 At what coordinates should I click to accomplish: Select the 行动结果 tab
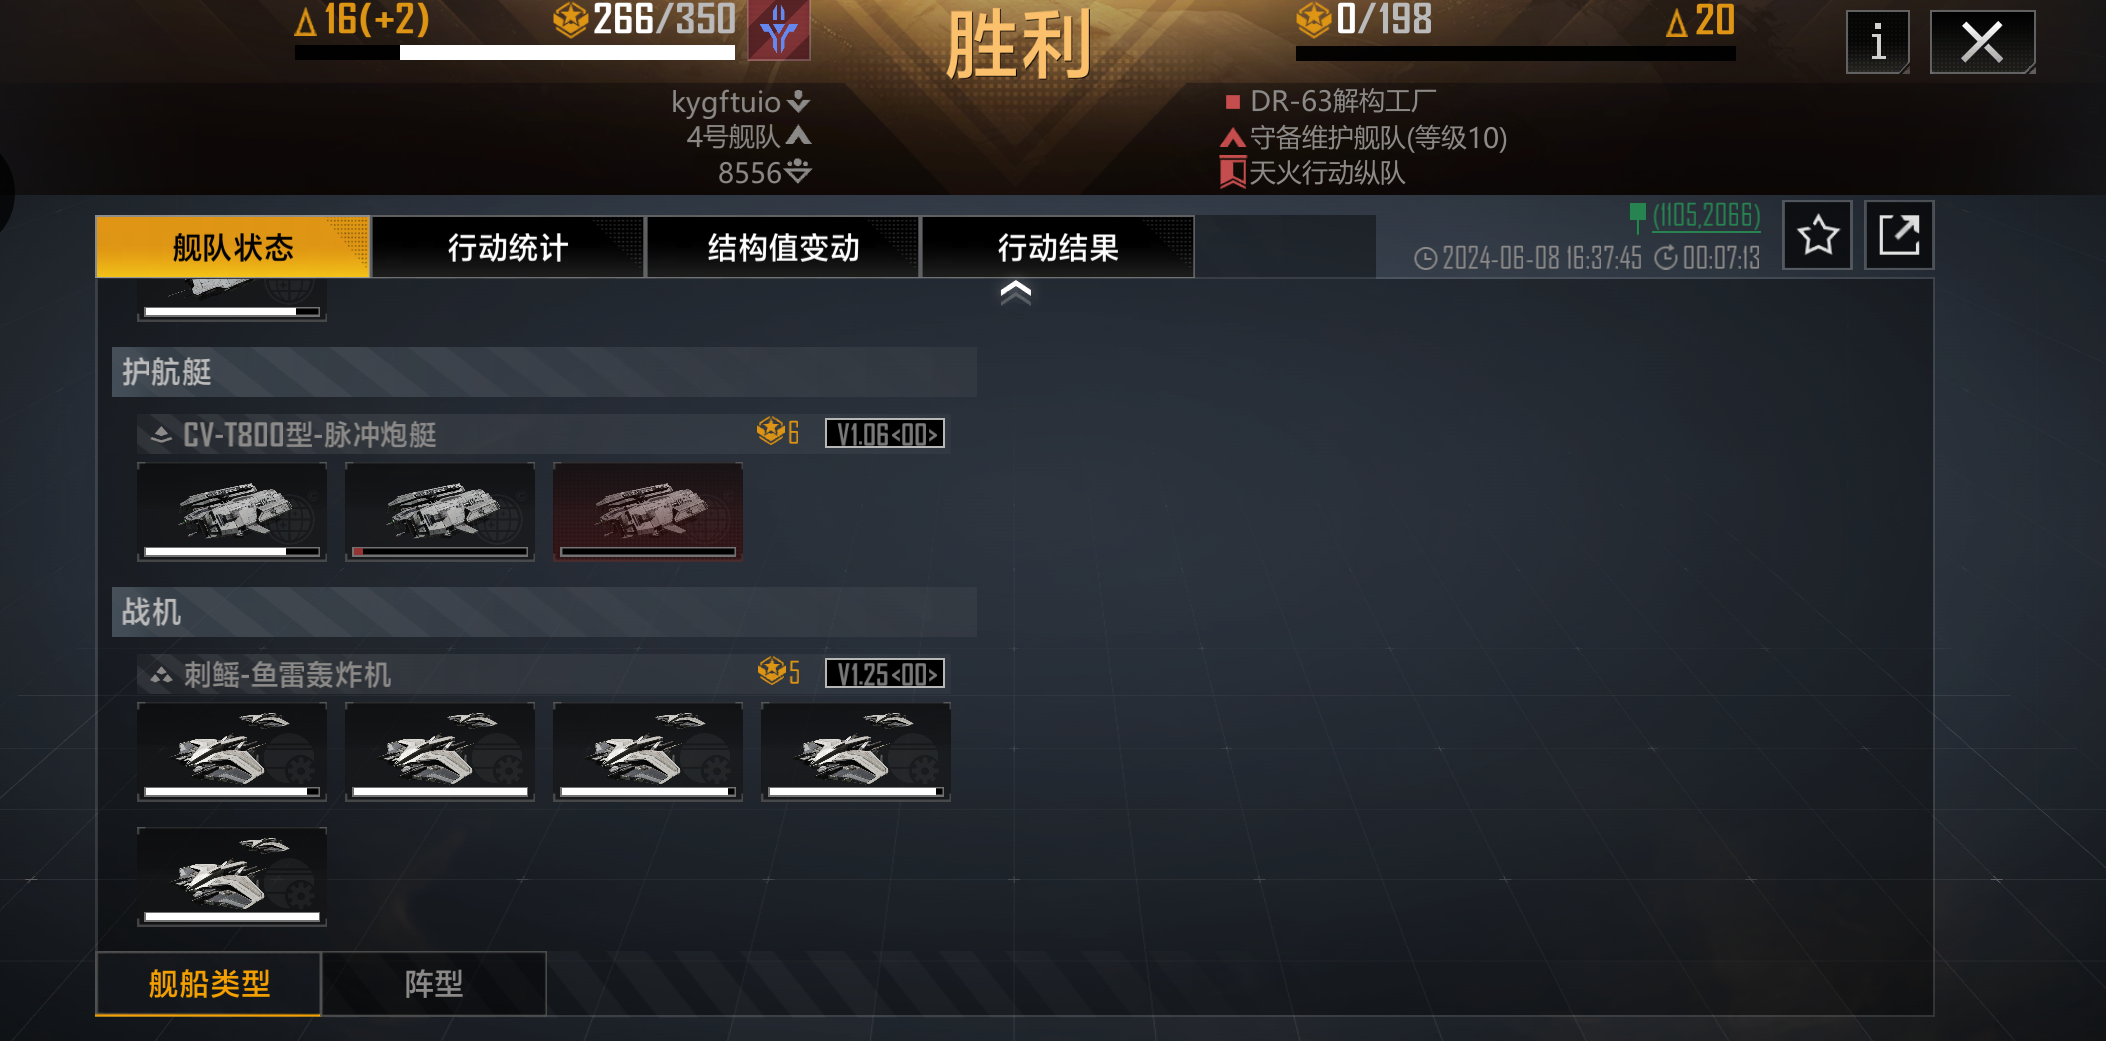pyautogui.click(x=1058, y=247)
